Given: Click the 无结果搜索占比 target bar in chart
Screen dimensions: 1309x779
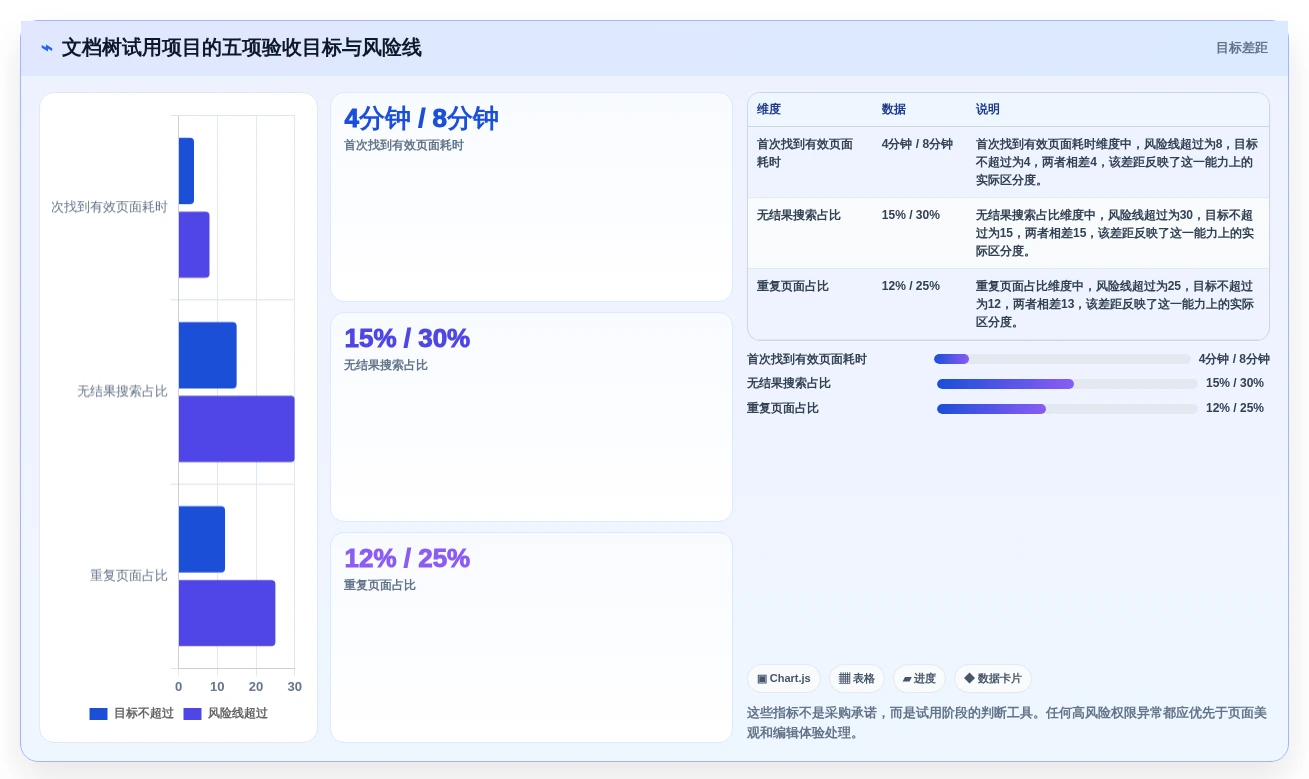Looking at the screenshot, I should (208, 355).
